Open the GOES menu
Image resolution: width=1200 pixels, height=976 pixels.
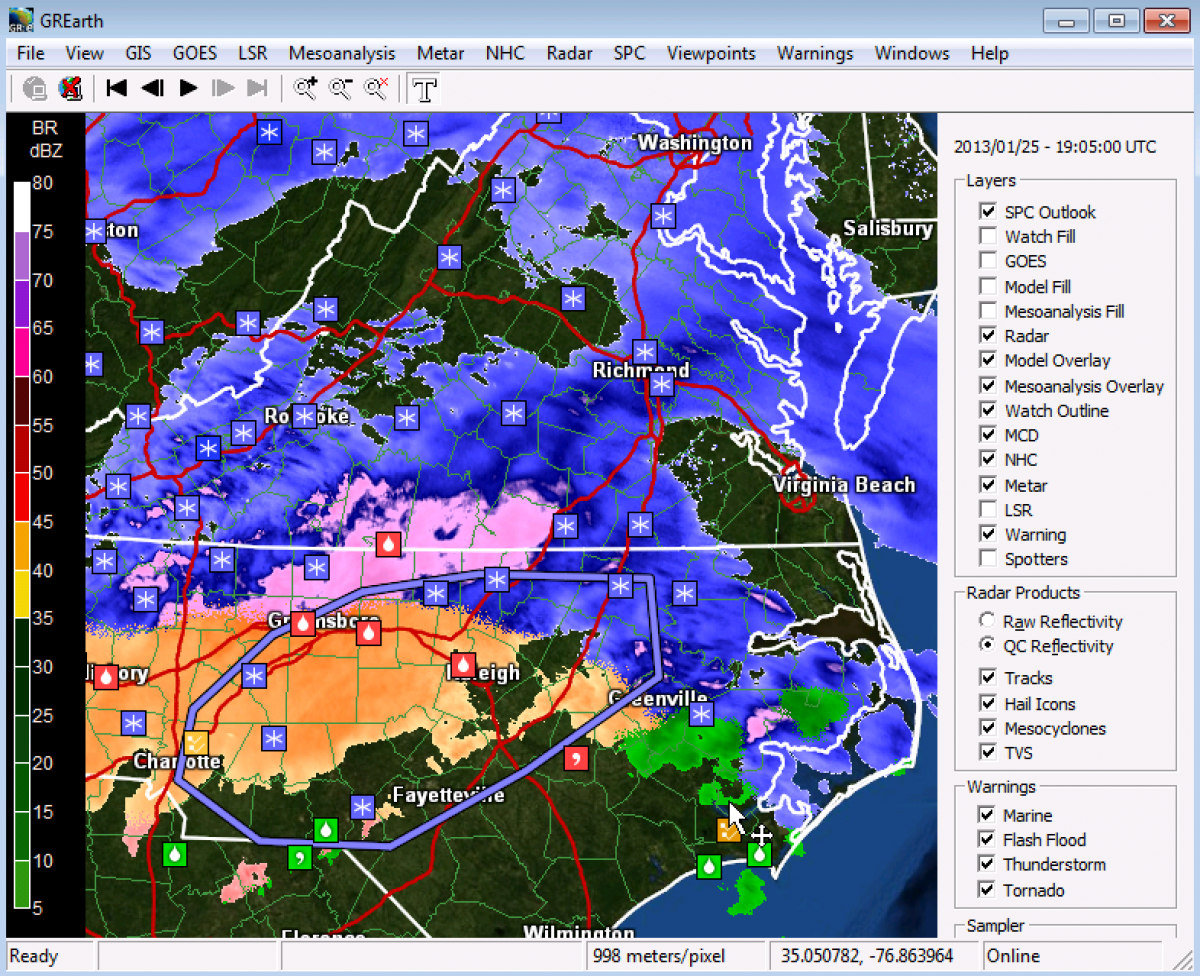pyautogui.click(x=194, y=53)
